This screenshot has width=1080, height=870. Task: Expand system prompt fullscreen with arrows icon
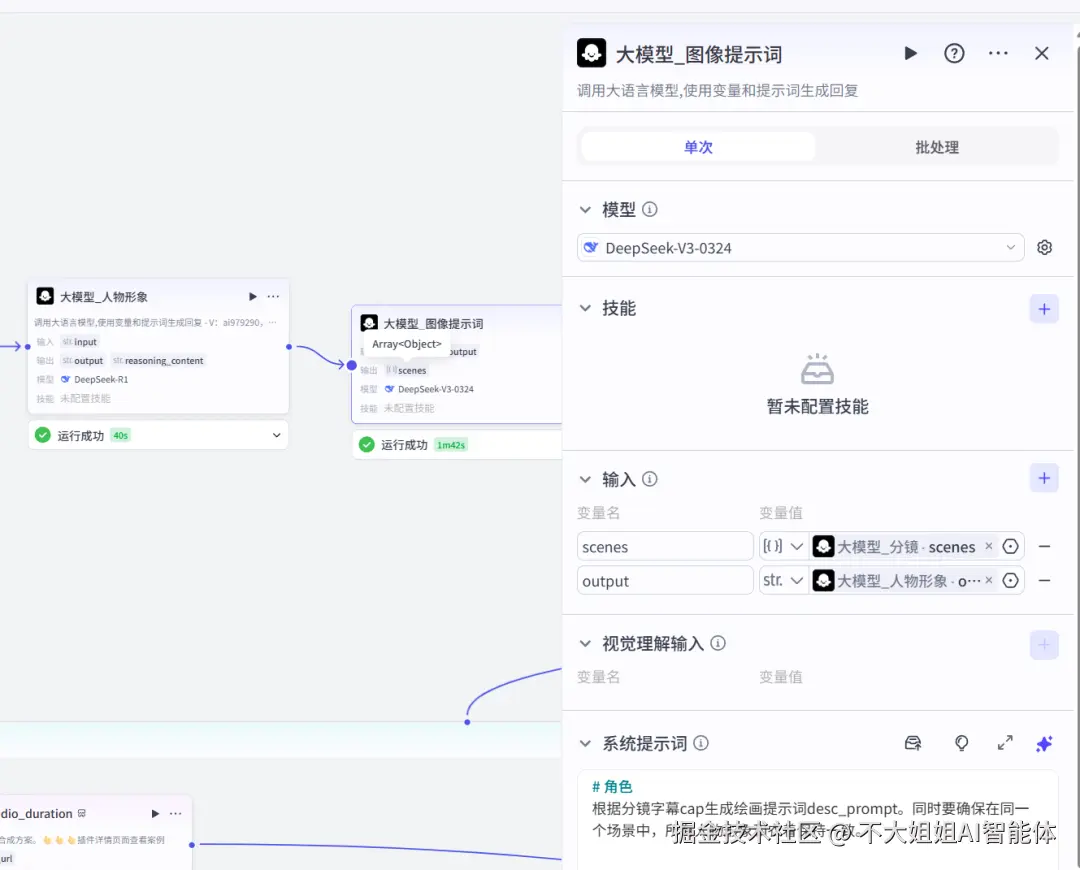tap(1004, 743)
